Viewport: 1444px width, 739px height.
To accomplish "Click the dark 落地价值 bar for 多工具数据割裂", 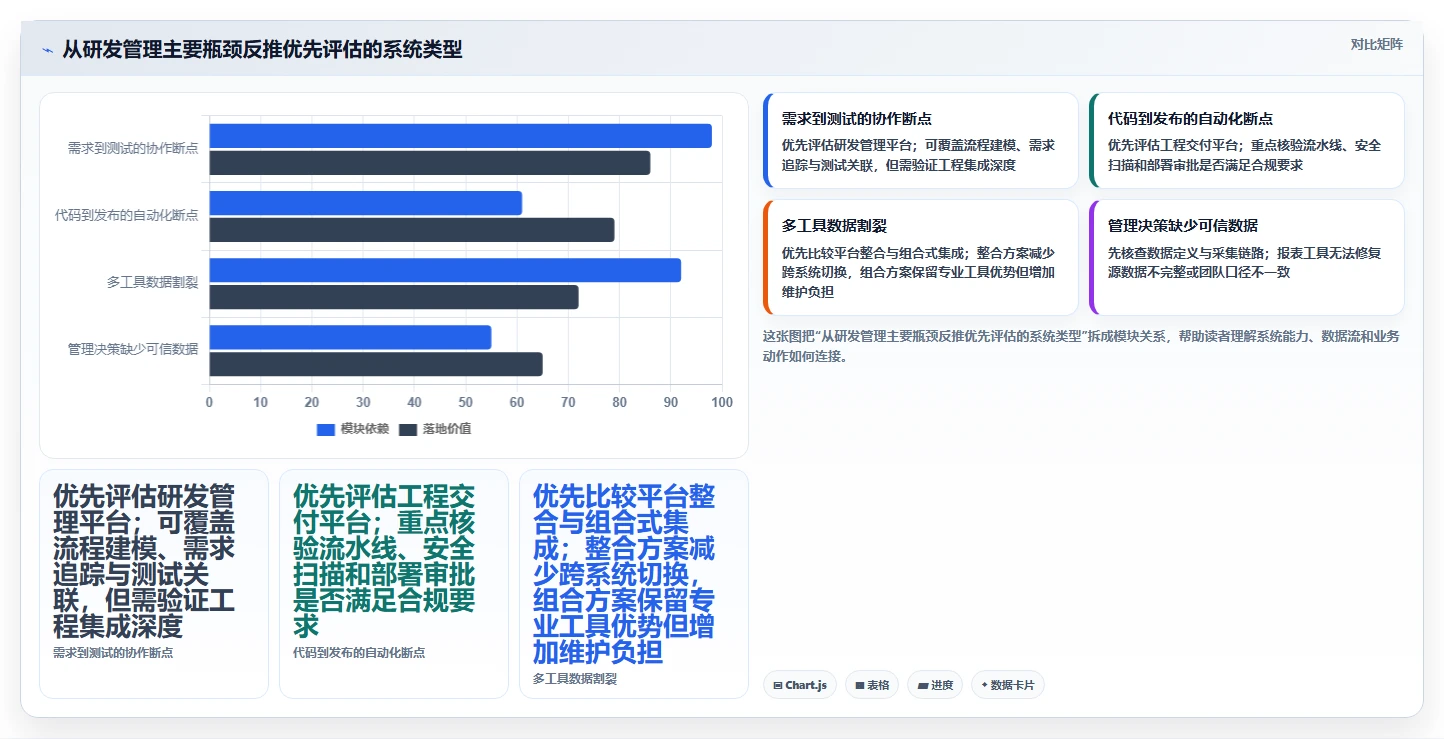I will click(x=393, y=297).
